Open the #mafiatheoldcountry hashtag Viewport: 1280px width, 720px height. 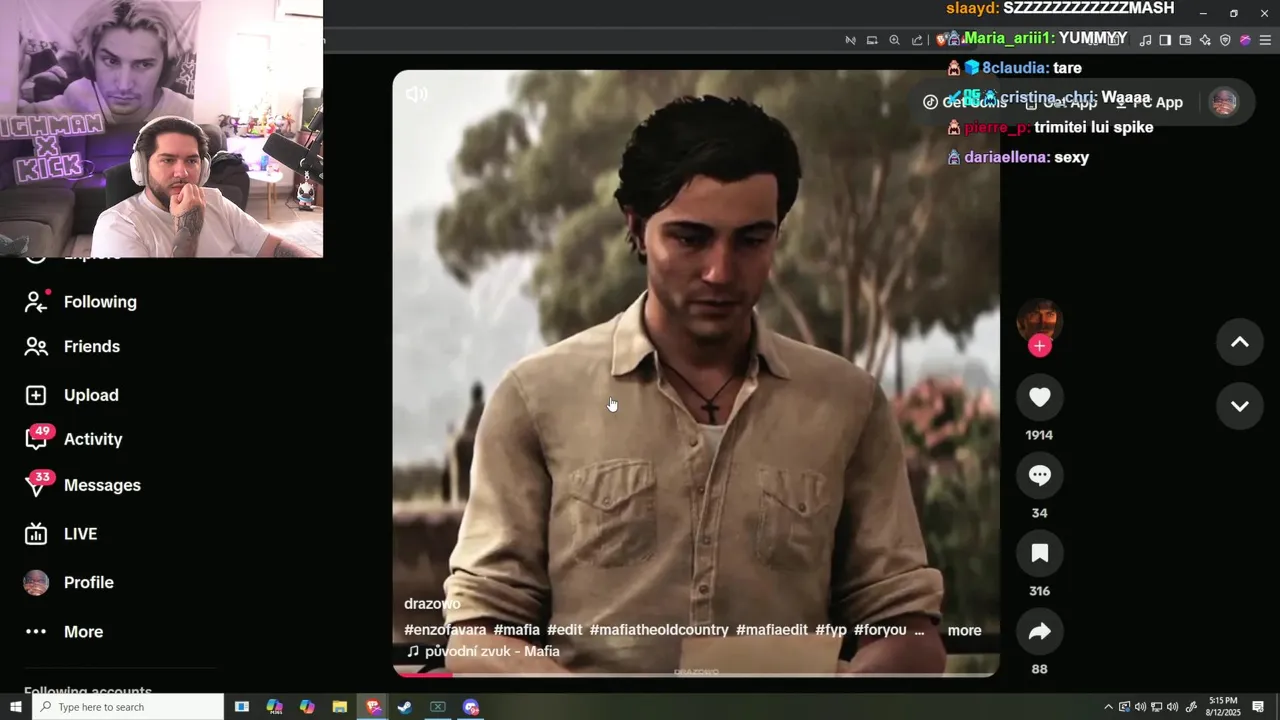click(659, 630)
